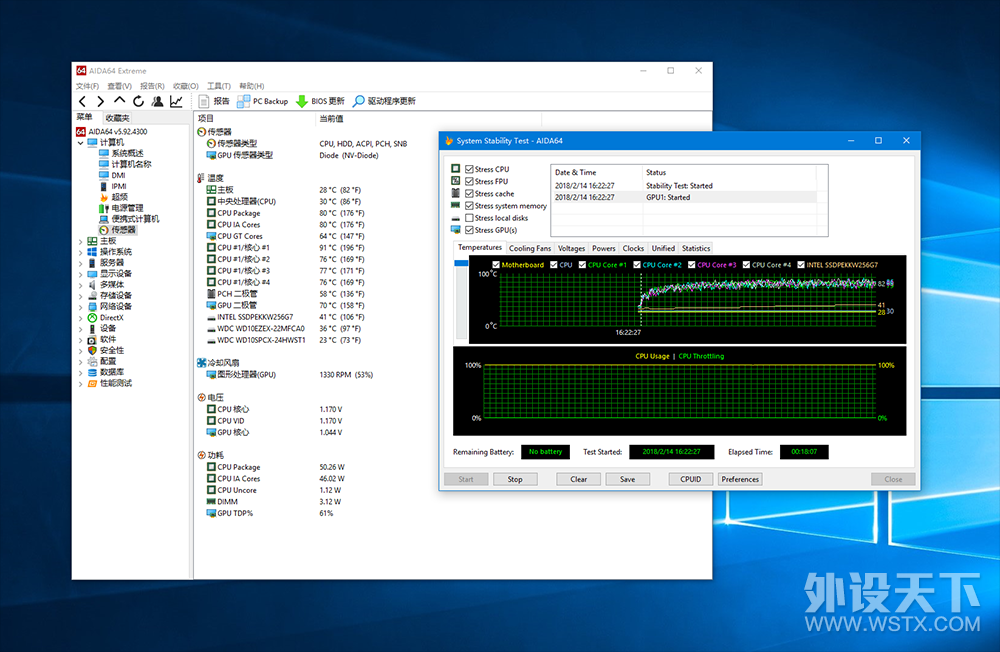Open the graph chart icon in AIDA64 toolbar

click(176, 101)
